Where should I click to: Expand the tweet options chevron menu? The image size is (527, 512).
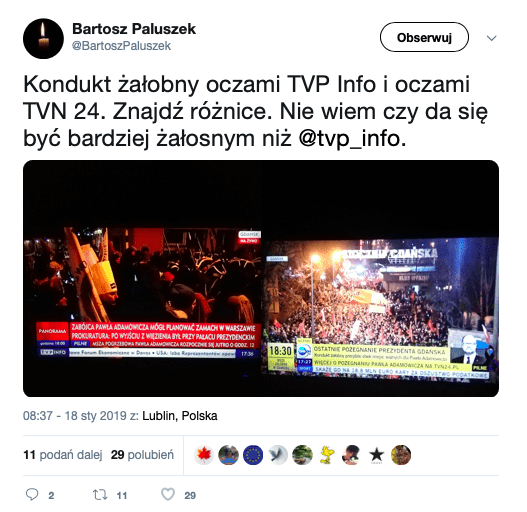pyautogui.click(x=491, y=38)
